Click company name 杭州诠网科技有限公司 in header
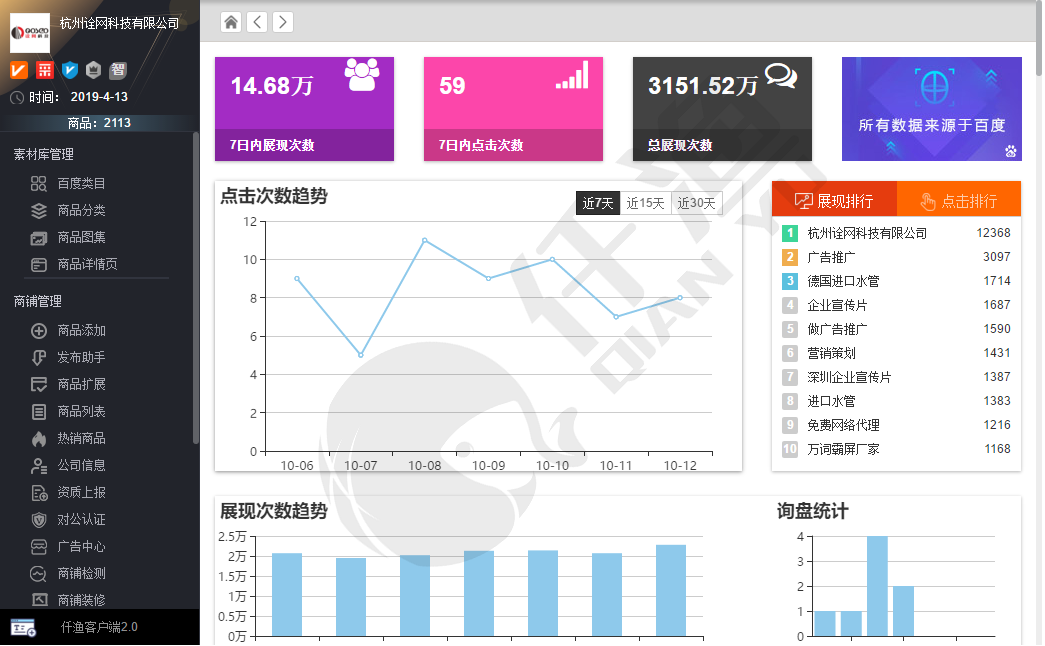Image resolution: width=1045 pixels, height=646 pixels. pos(119,23)
